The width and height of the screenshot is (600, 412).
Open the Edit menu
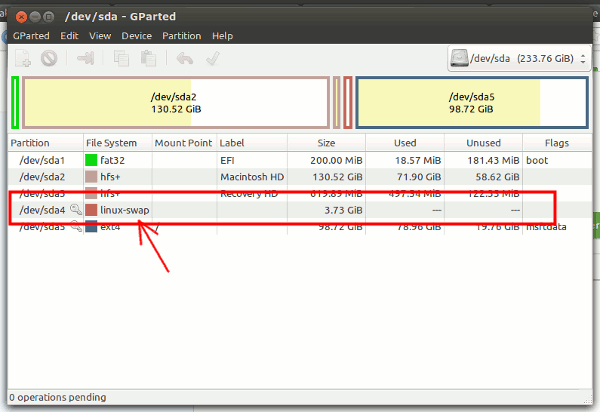pyautogui.click(x=69, y=36)
